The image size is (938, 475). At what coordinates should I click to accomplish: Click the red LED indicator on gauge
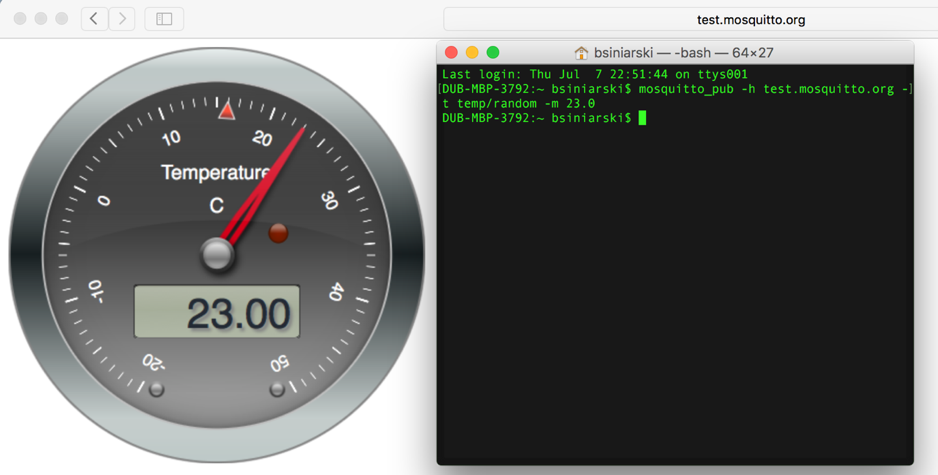pyautogui.click(x=278, y=233)
